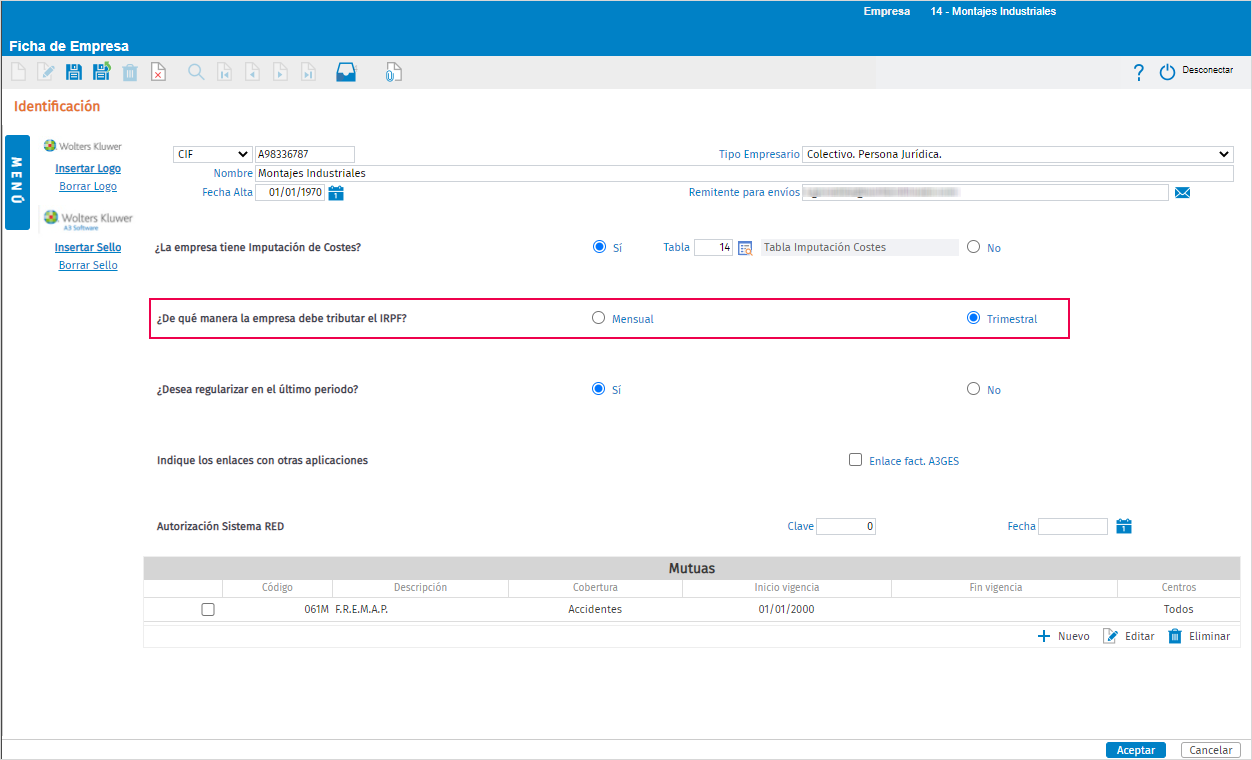The height and width of the screenshot is (760, 1252).
Task: Open the CIF document type dropdown
Action: pos(213,154)
